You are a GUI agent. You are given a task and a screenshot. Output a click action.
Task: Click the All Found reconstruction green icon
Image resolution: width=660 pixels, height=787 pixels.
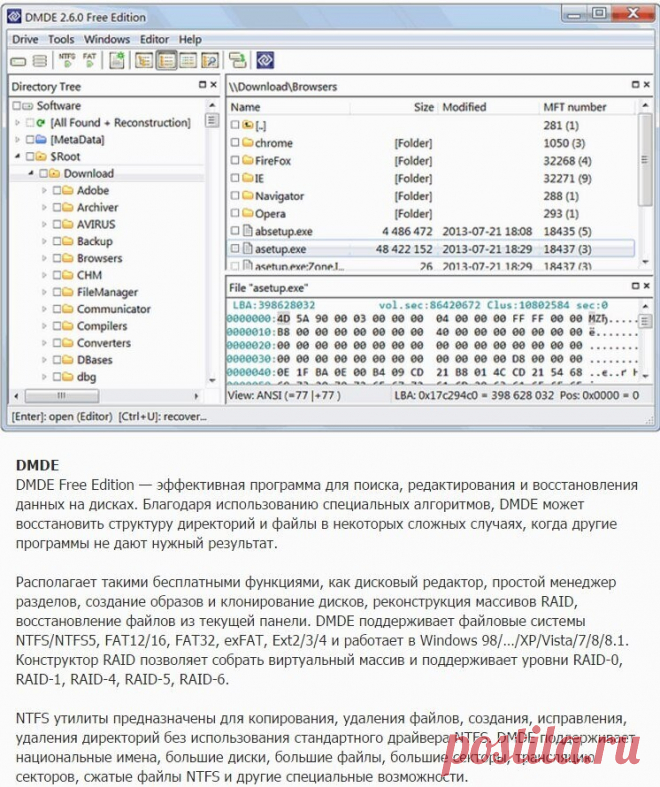point(41,122)
